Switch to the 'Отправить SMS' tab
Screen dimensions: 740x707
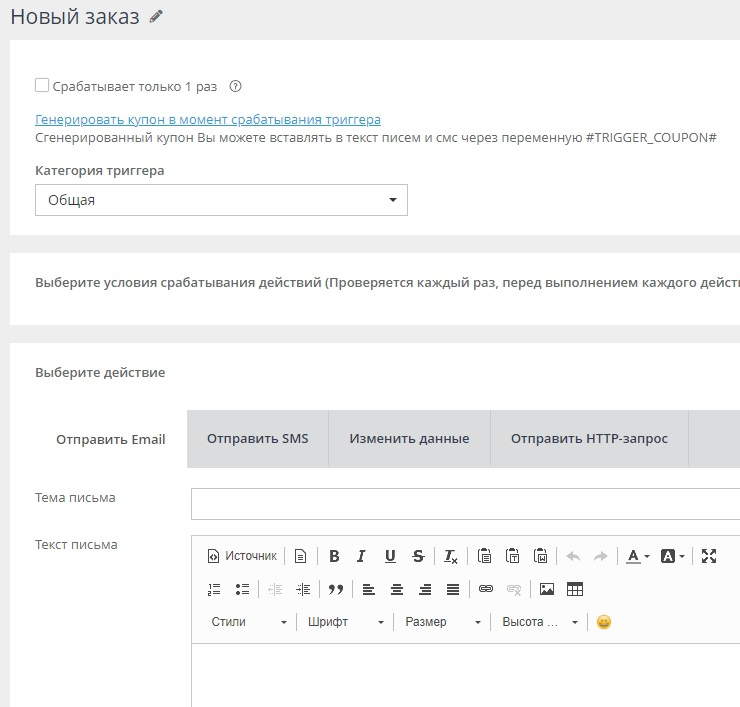click(257, 439)
